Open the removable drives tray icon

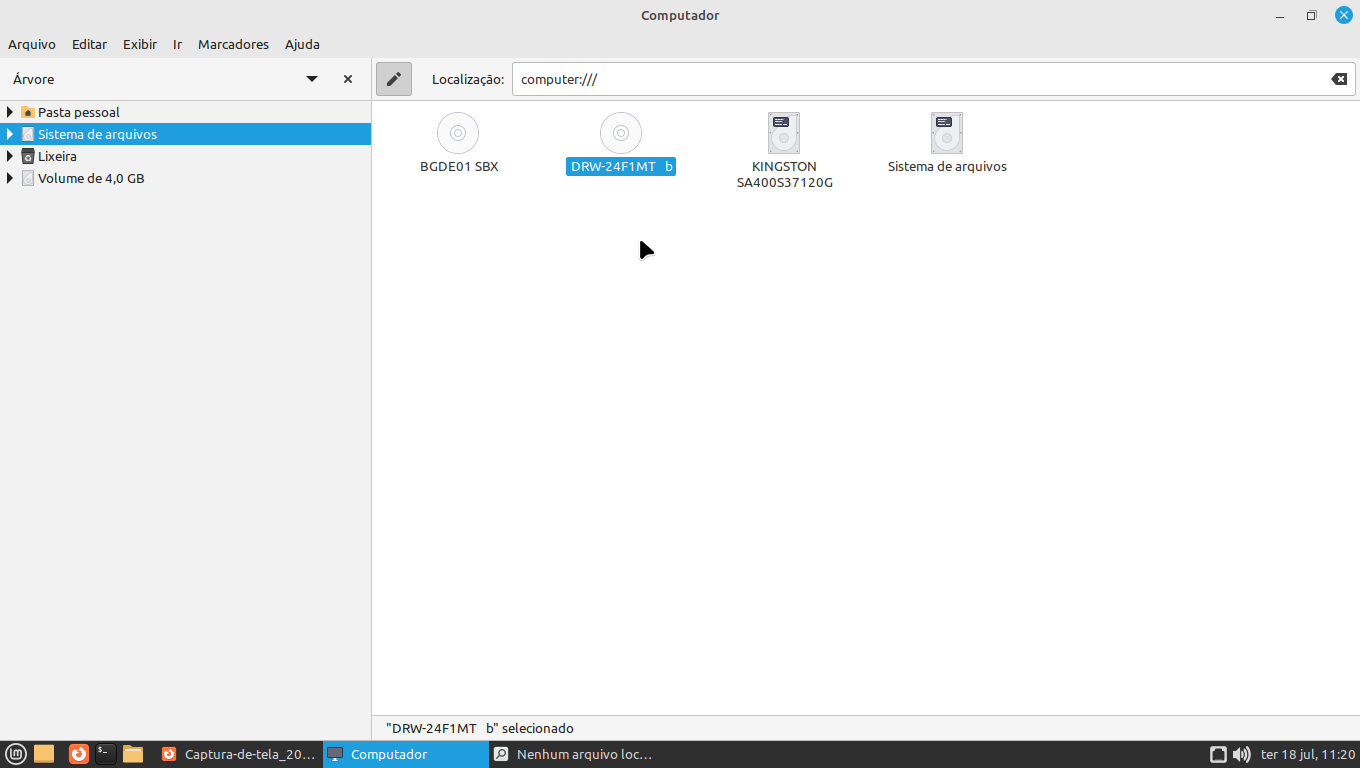1218,755
